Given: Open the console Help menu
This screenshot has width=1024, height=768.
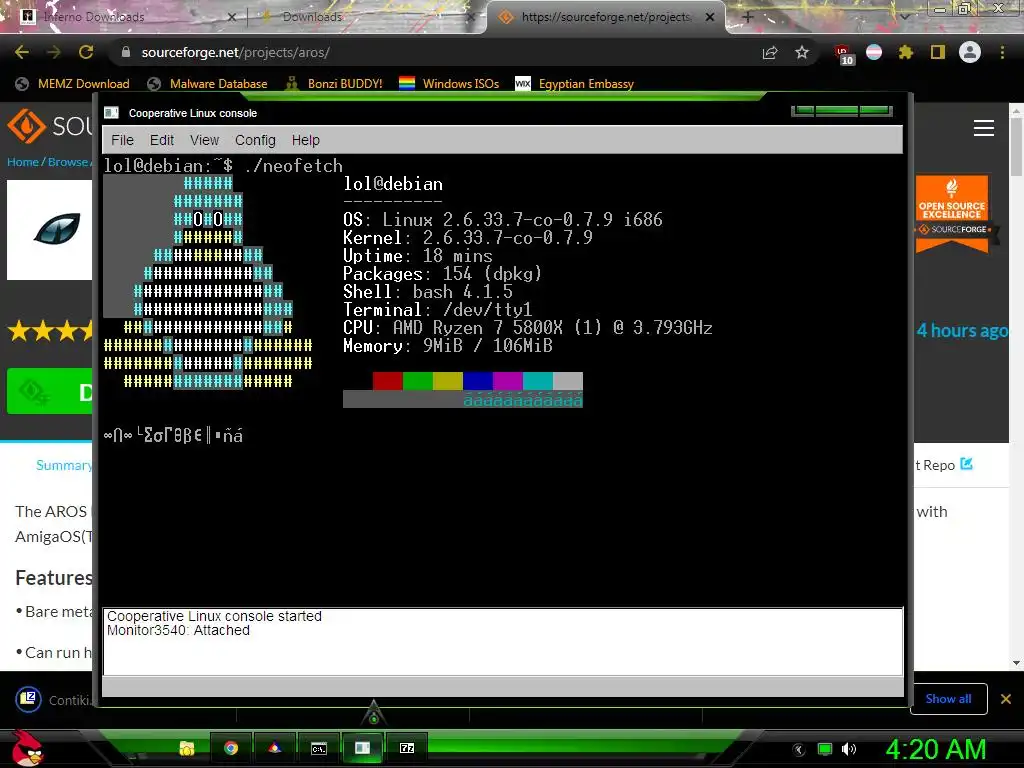Looking at the screenshot, I should (306, 140).
